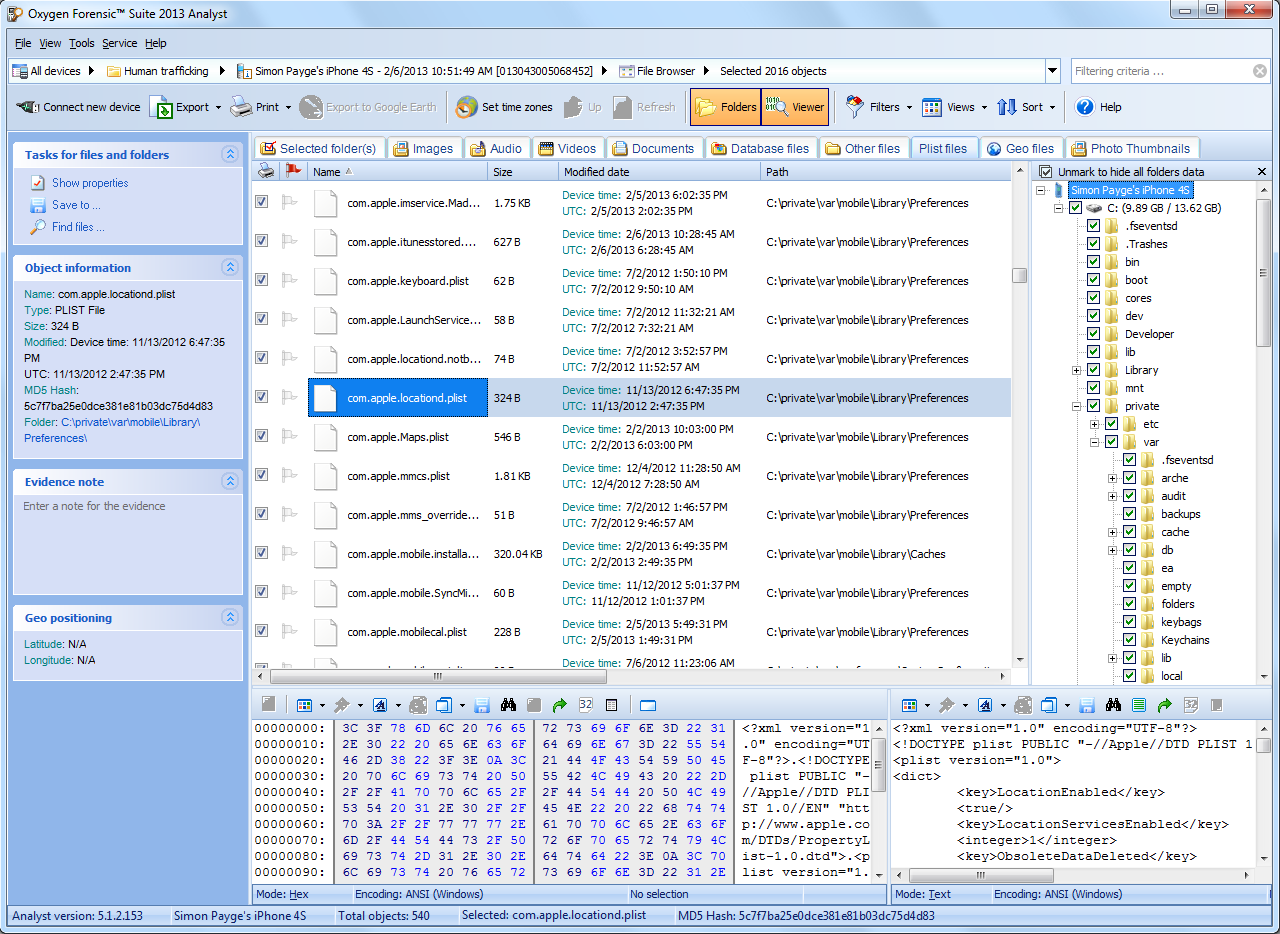
Task: Uncheck the backups folder checkbox
Action: [1130, 514]
